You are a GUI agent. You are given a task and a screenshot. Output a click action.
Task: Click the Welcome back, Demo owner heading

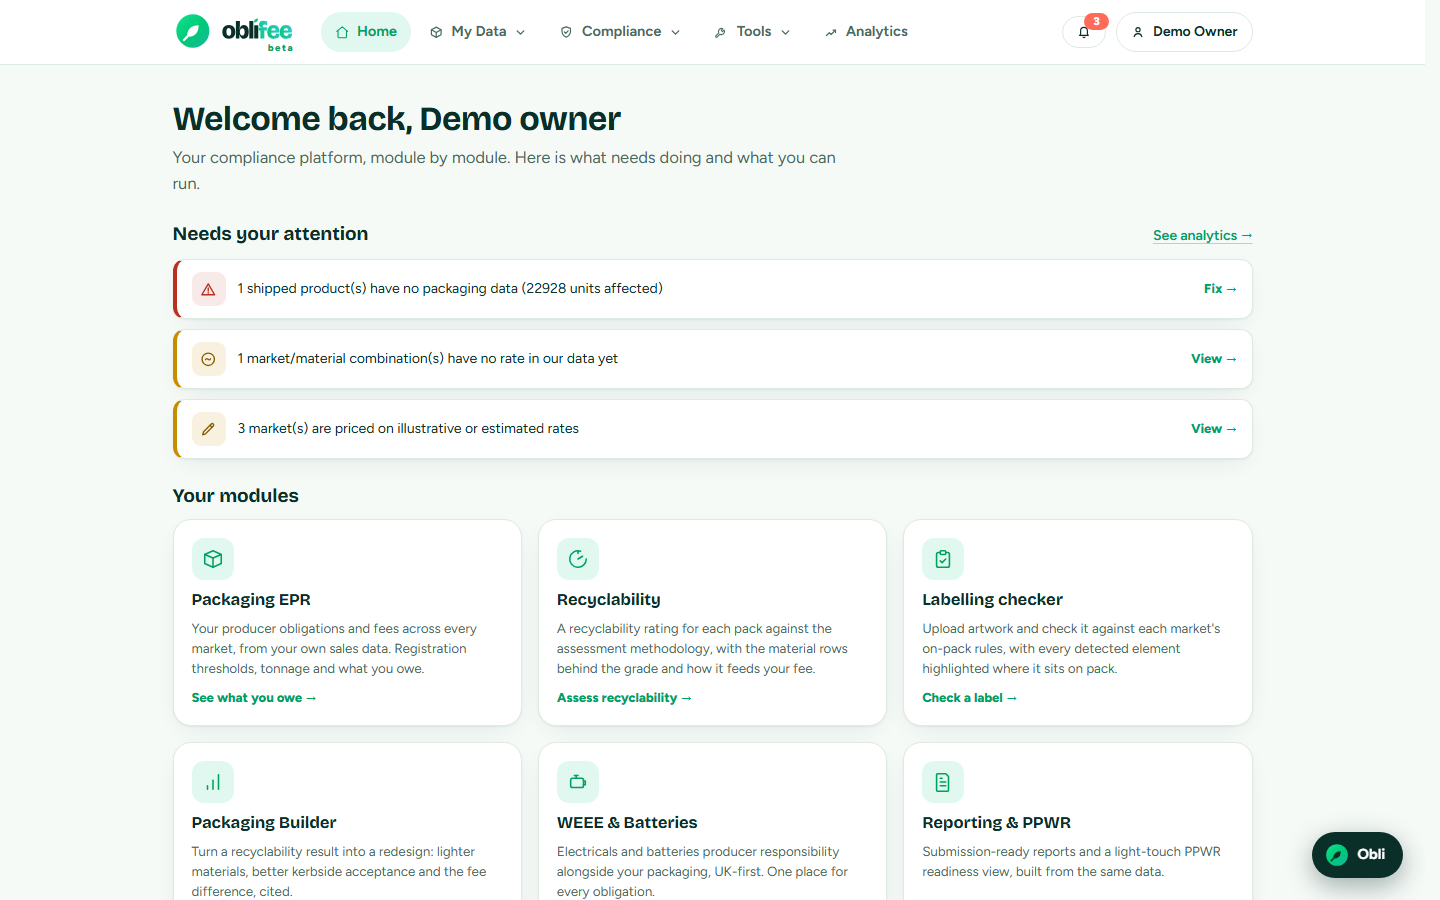[x=396, y=119]
